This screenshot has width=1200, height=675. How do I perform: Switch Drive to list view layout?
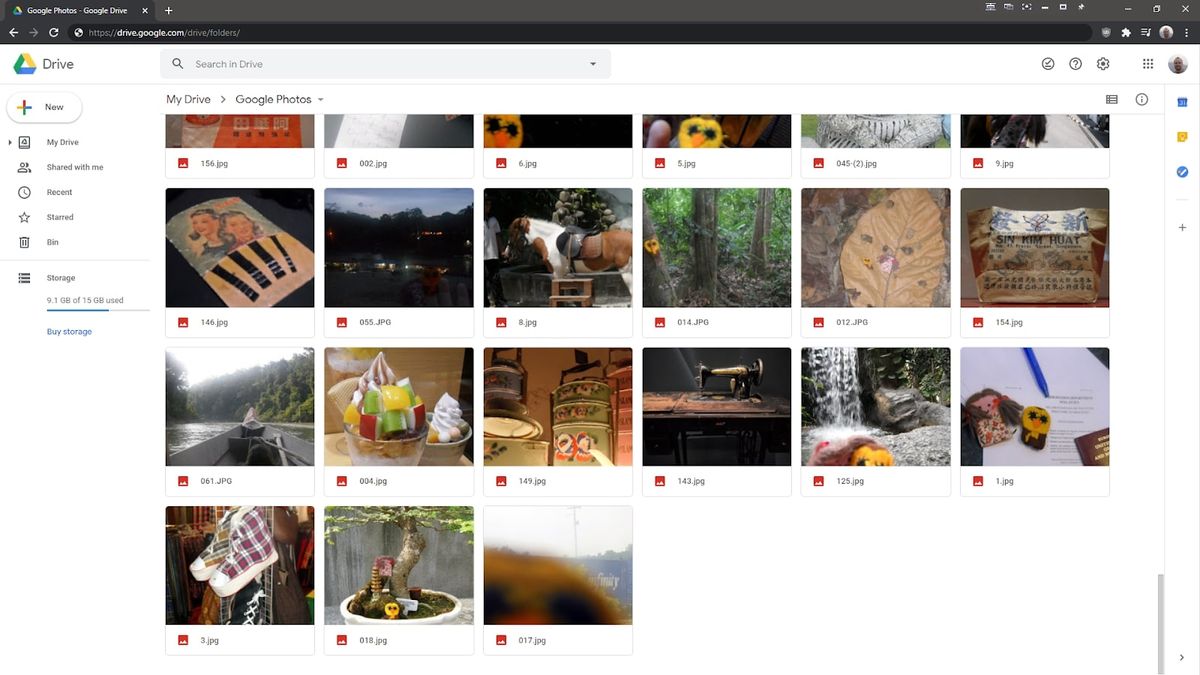(1111, 99)
